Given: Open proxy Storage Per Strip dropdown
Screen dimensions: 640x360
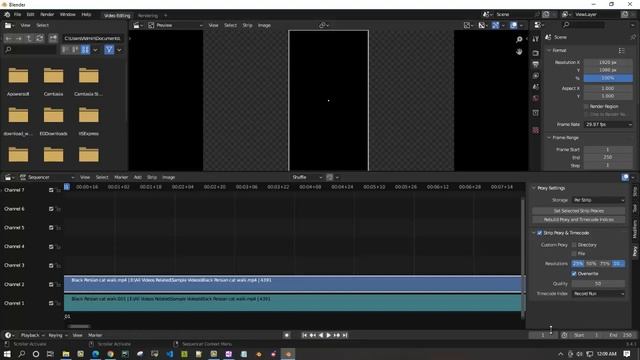Looking at the screenshot, I should pyautogui.click(x=598, y=200).
